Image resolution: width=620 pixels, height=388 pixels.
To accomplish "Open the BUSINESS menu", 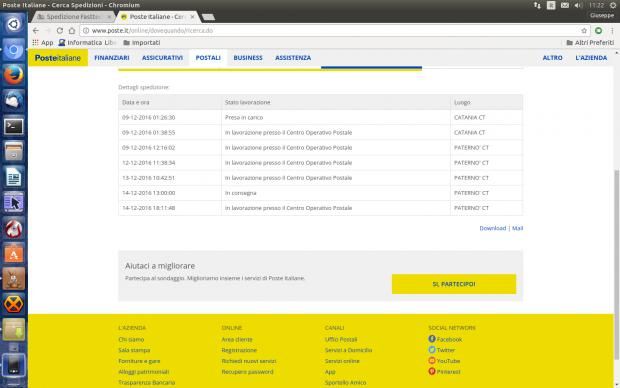I will [248, 58].
